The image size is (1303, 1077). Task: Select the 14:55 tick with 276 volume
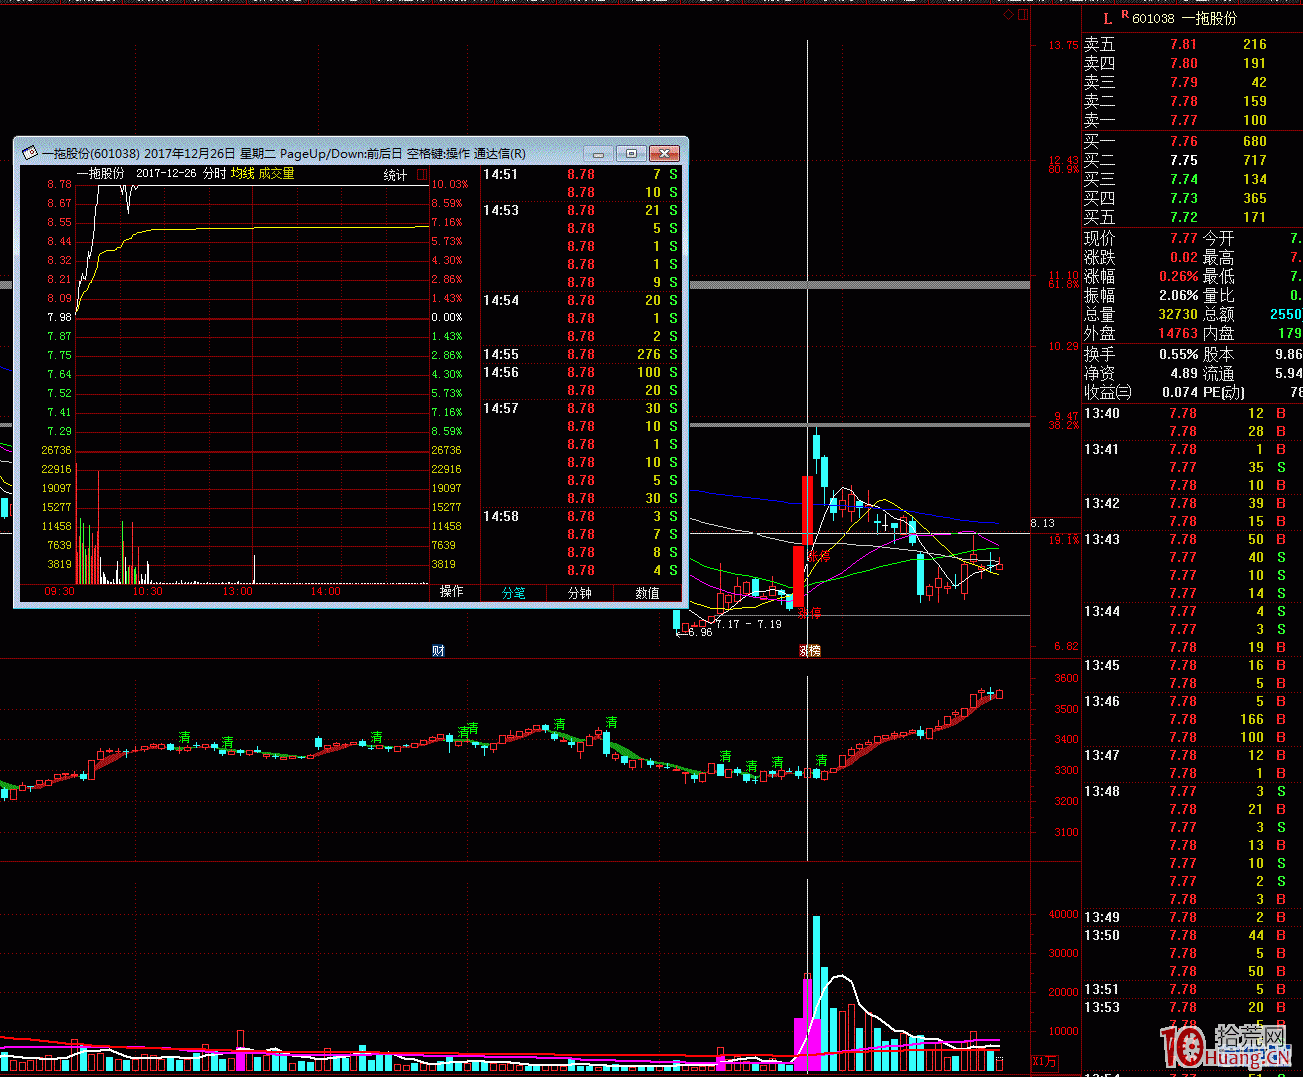click(x=581, y=354)
